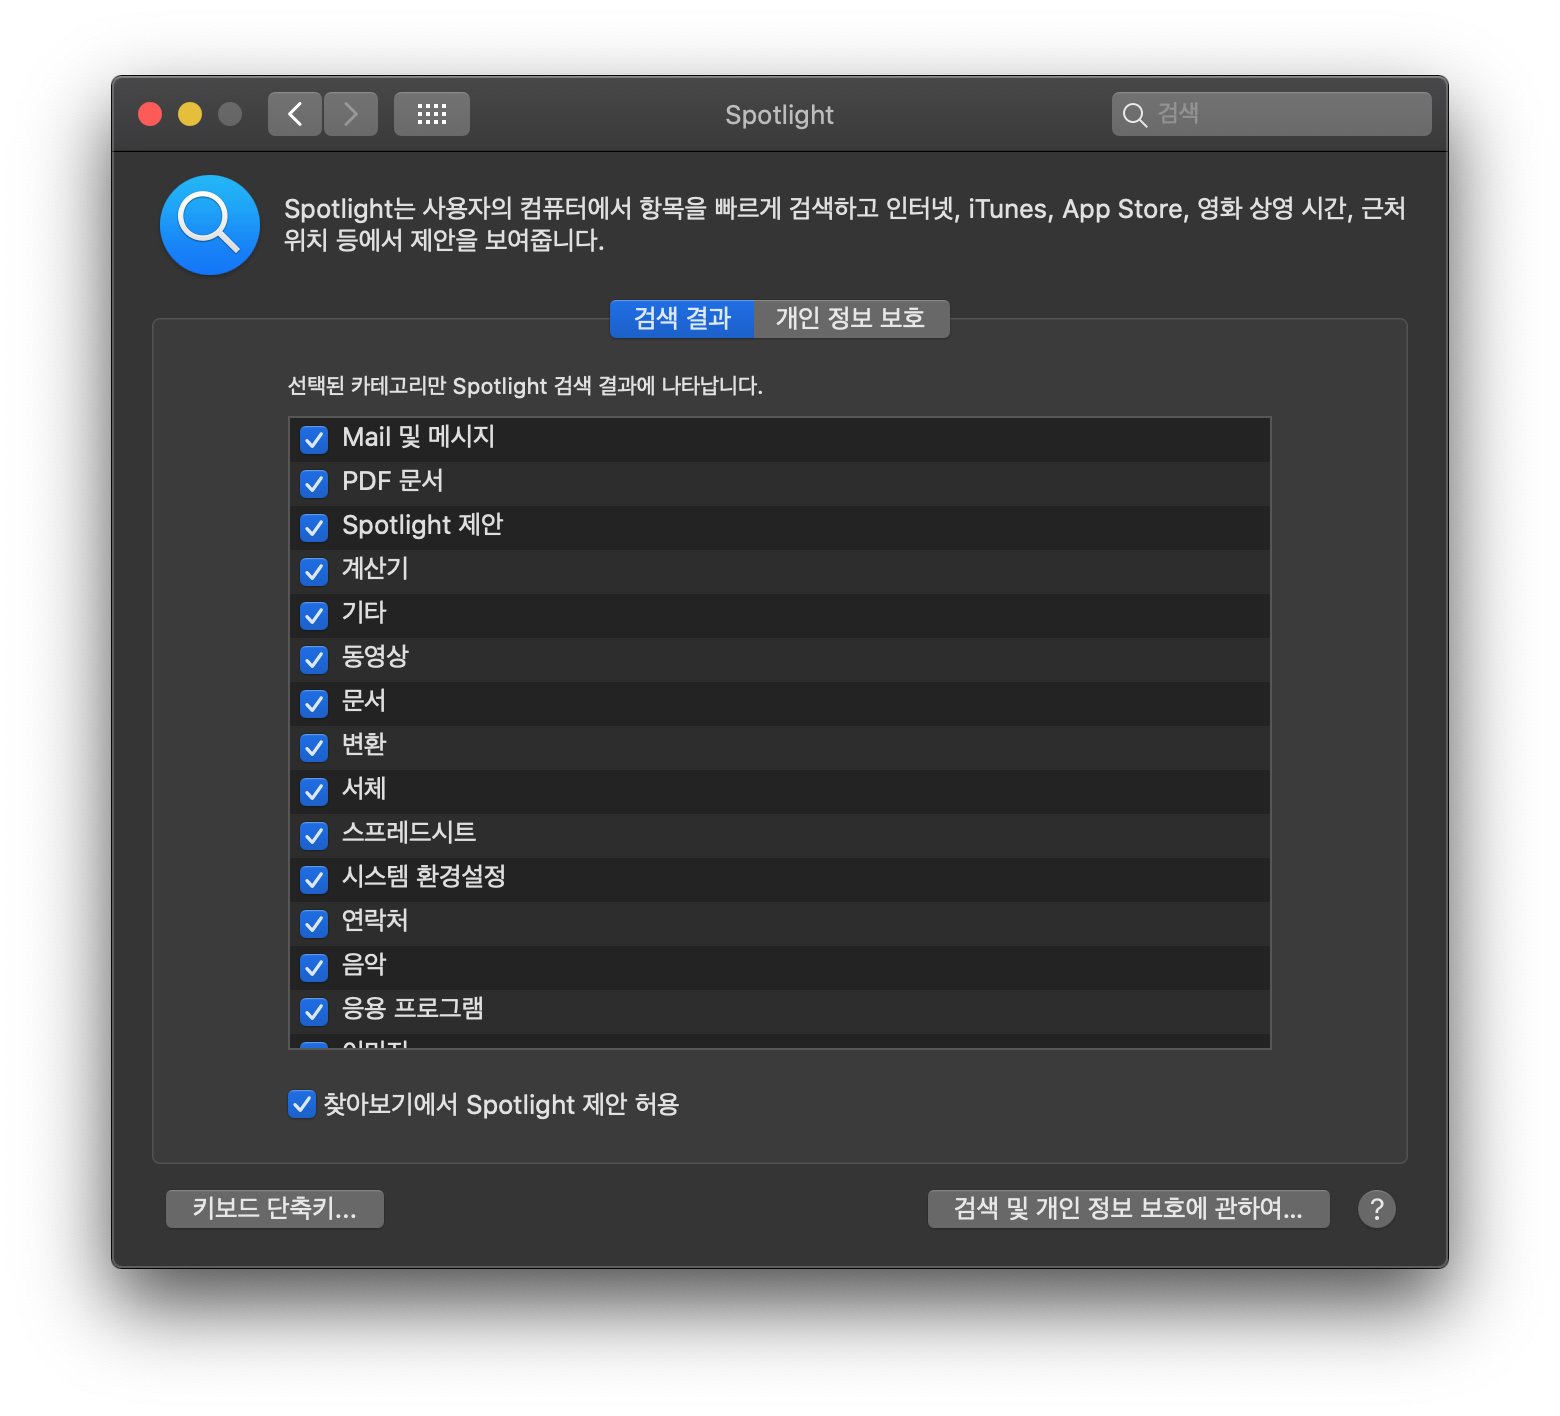This screenshot has height=1416, width=1560.
Task: Select the 응용 프로그램 row label
Action: [x=413, y=1009]
